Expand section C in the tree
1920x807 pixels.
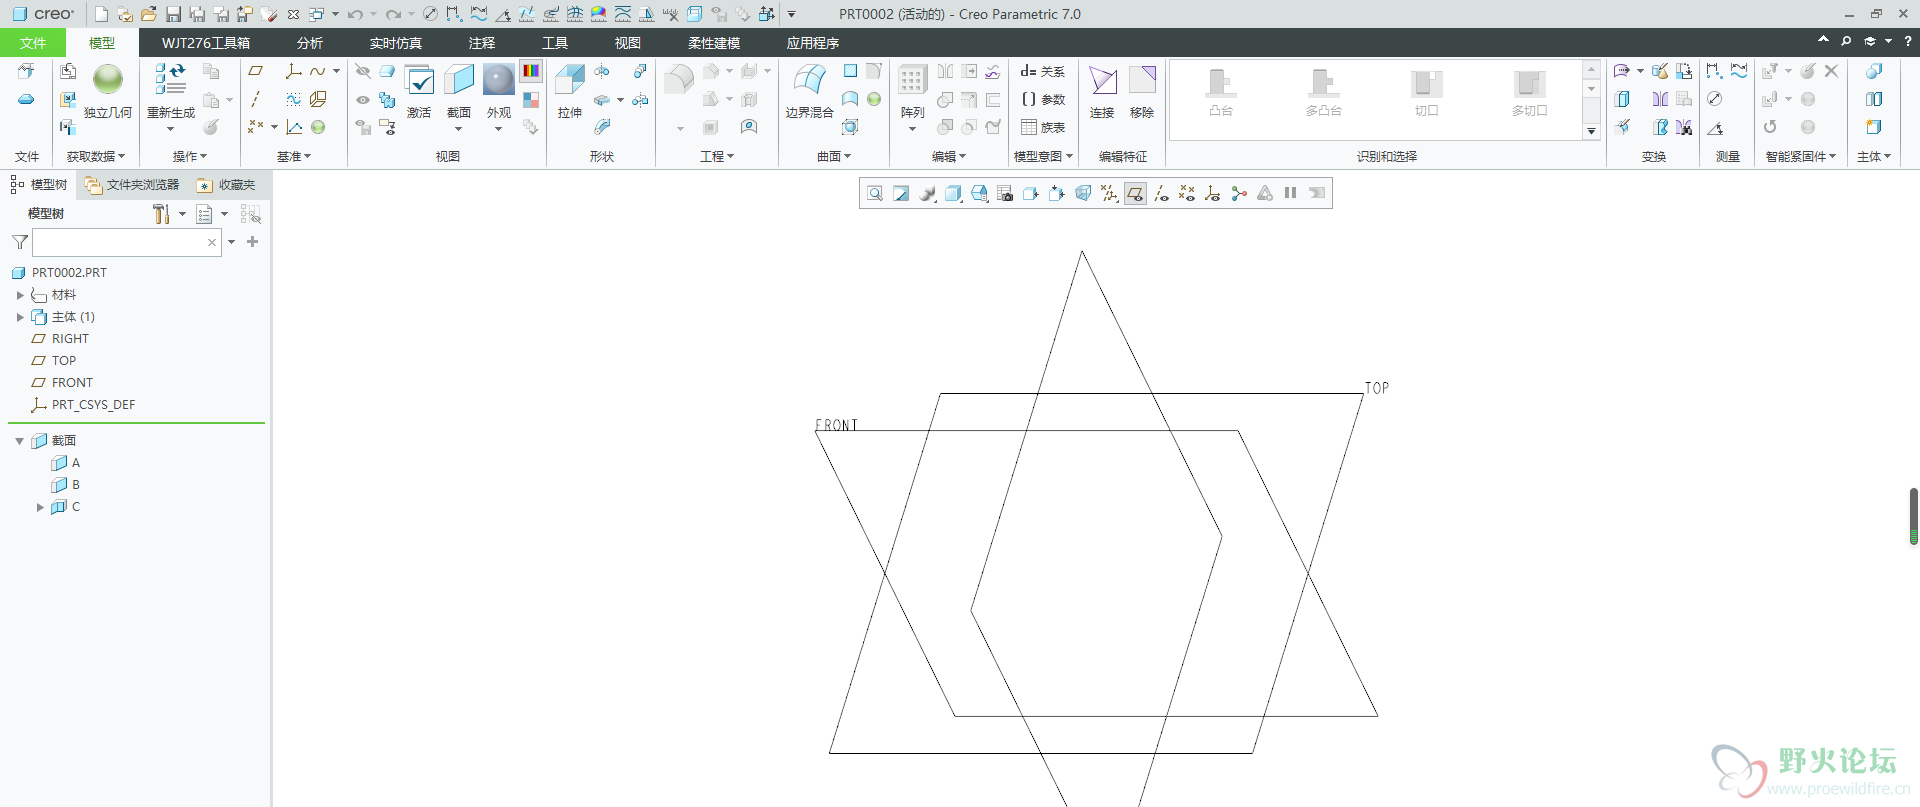(x=40, y=507)
